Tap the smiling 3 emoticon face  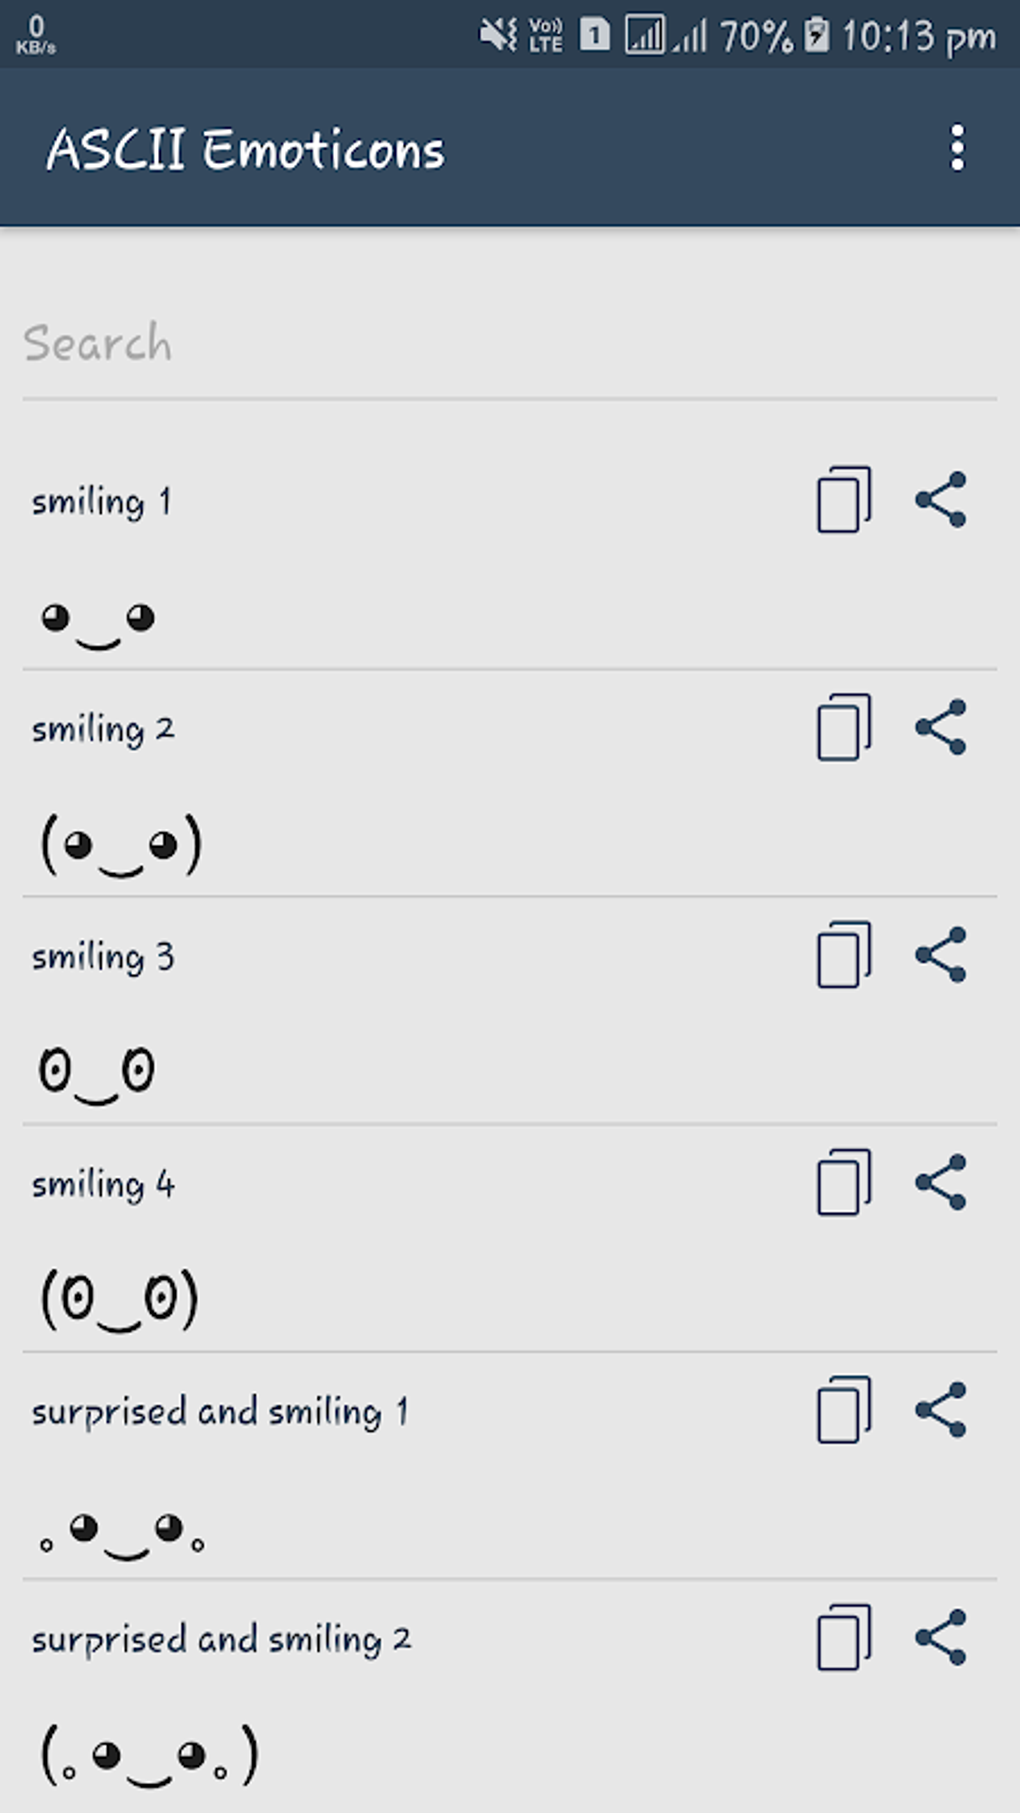point(97,1072)
